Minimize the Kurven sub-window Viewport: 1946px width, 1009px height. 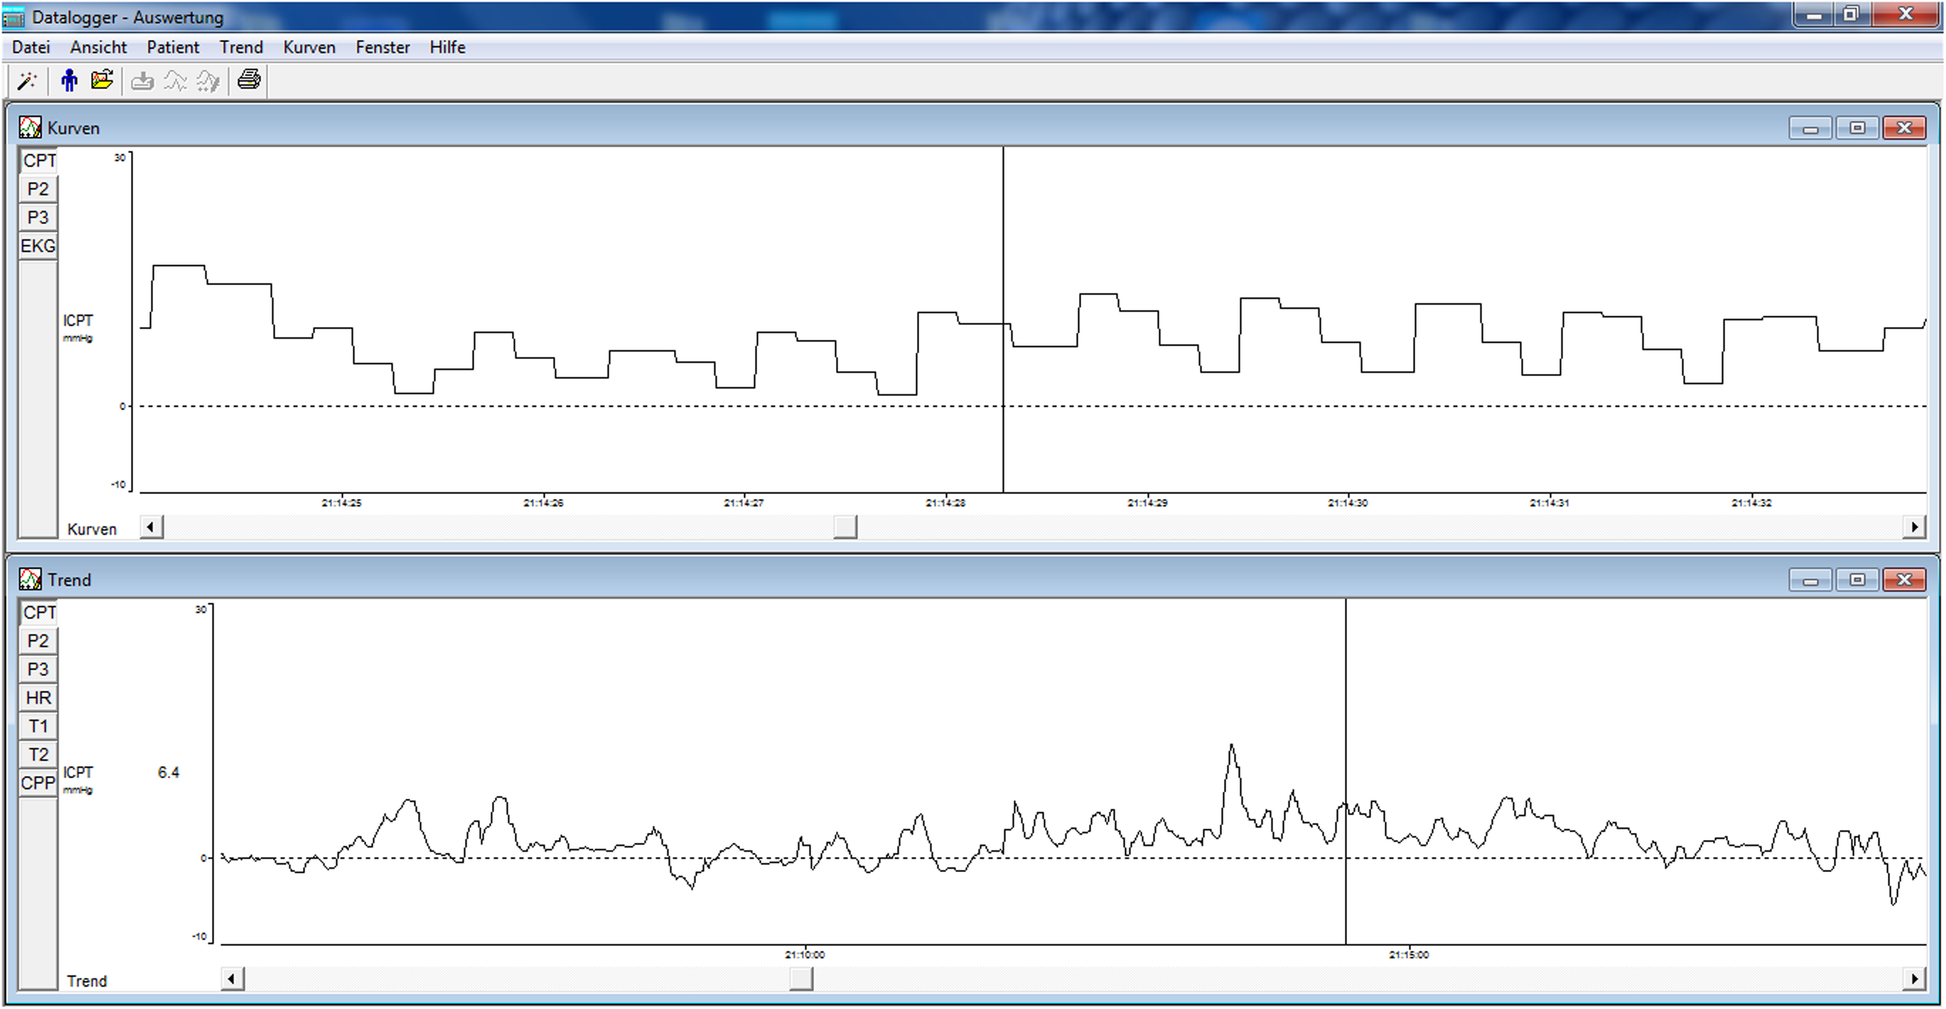pyautogui.click(x=1810, y=128)
